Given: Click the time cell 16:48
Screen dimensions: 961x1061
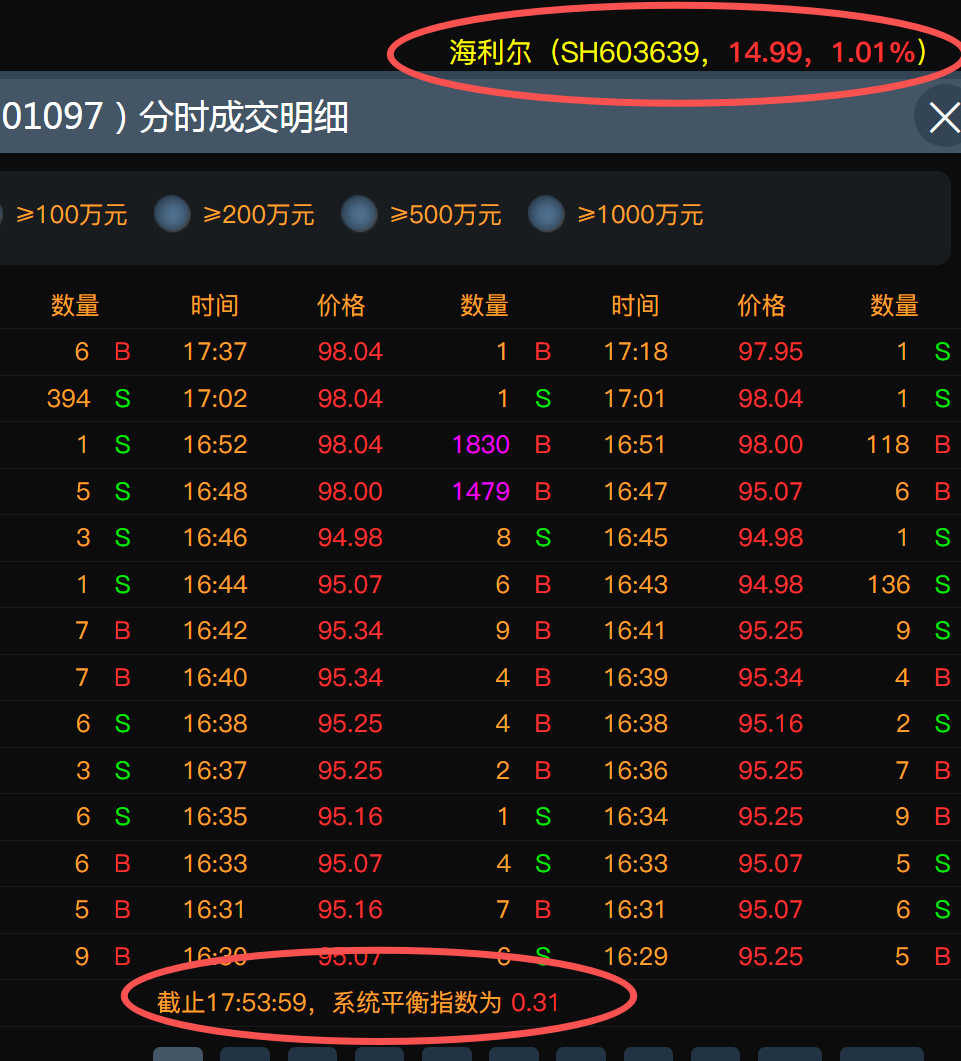Looking at the screenshot, I should (215, 491).
